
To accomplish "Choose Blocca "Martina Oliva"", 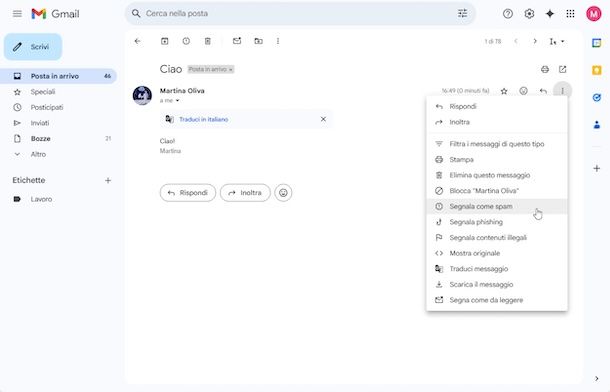I will 497,191.
